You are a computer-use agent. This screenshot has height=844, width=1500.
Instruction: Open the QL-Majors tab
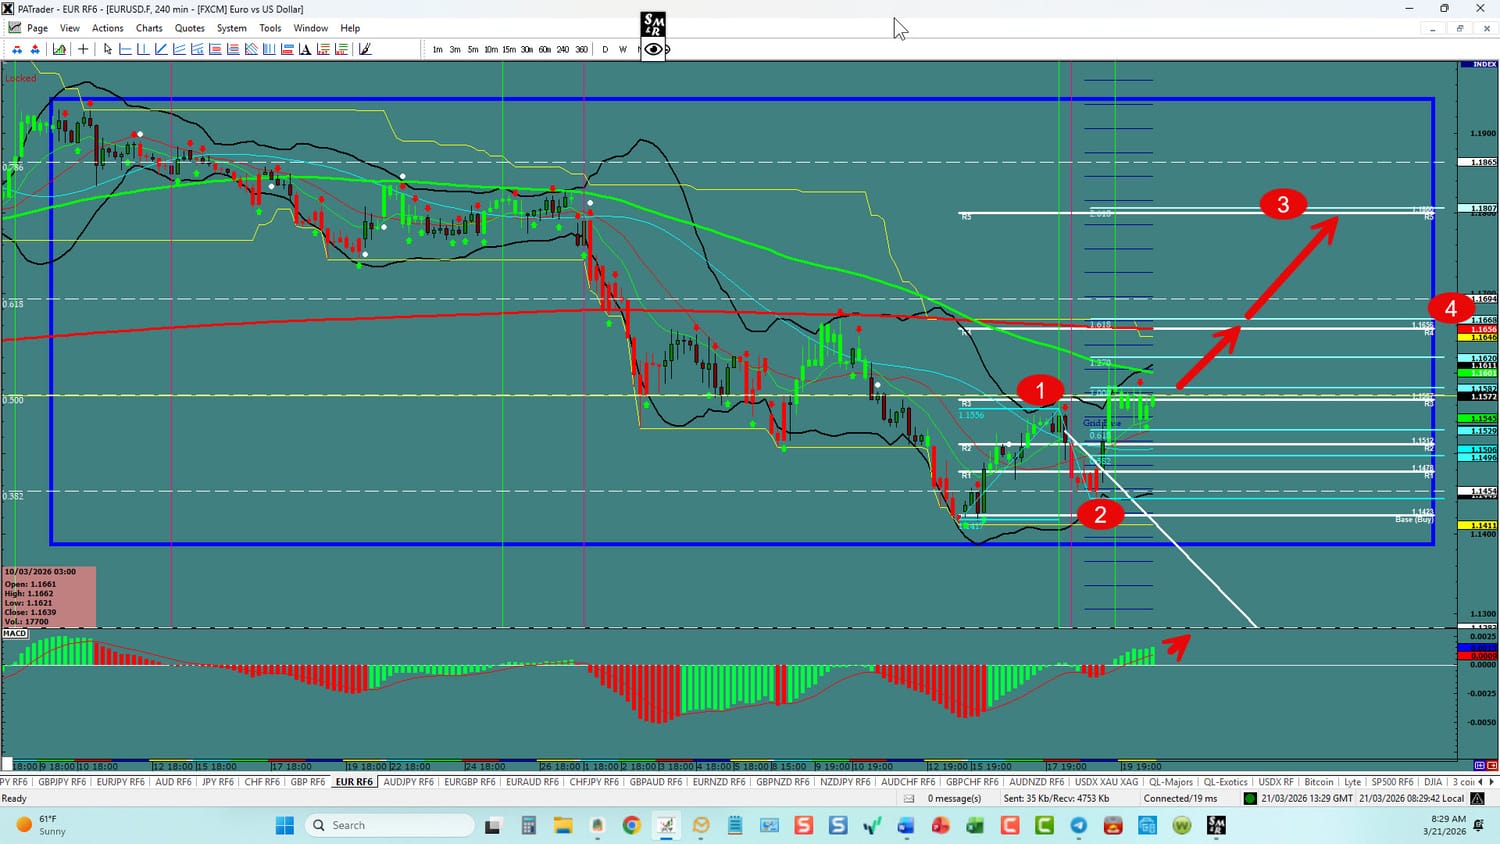point(1171,782)
